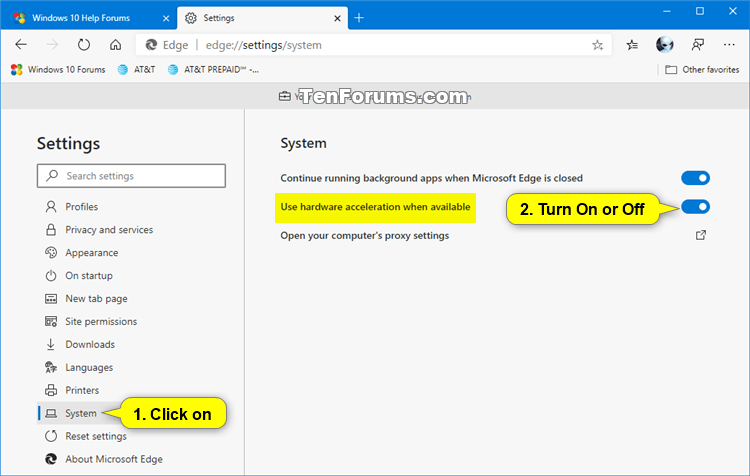Click the feedback icon in toolbar
750x476 pixels.
pos(697,45)
